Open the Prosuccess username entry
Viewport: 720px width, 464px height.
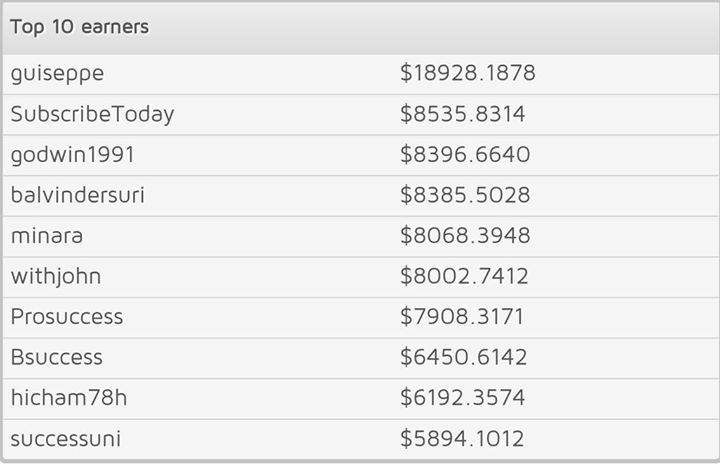tap(67, 317)
